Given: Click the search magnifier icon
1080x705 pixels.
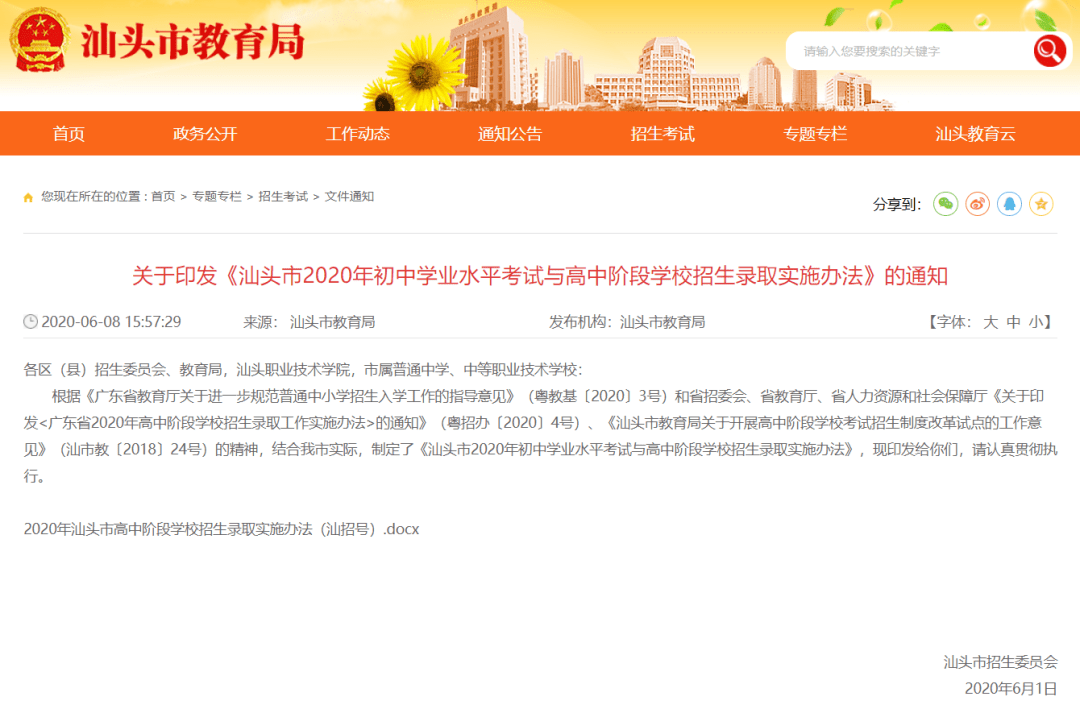Looking at the screenshot, I should tap(1048, 50).
